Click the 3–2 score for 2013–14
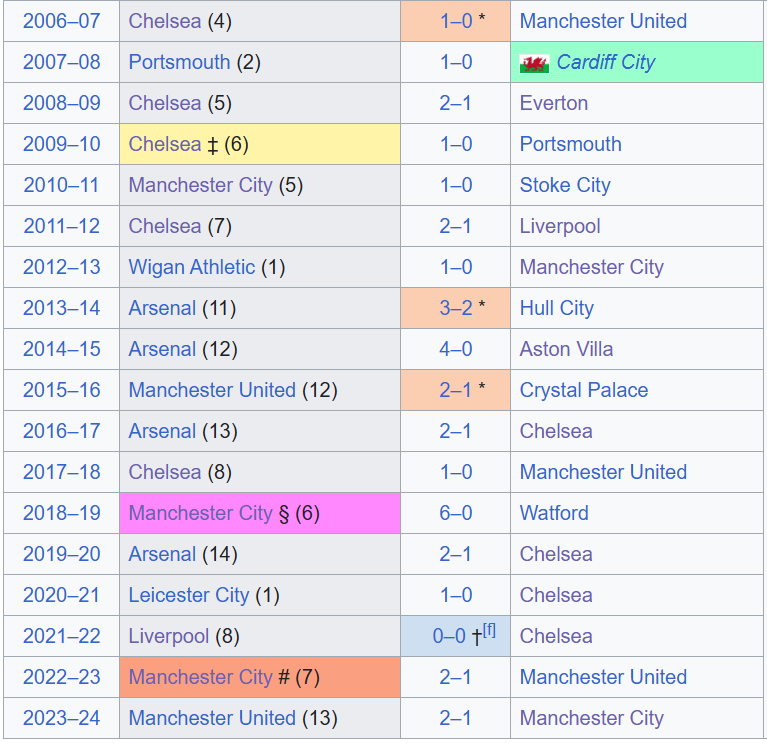This screenshot has width=767, height=743. [455, 308]
